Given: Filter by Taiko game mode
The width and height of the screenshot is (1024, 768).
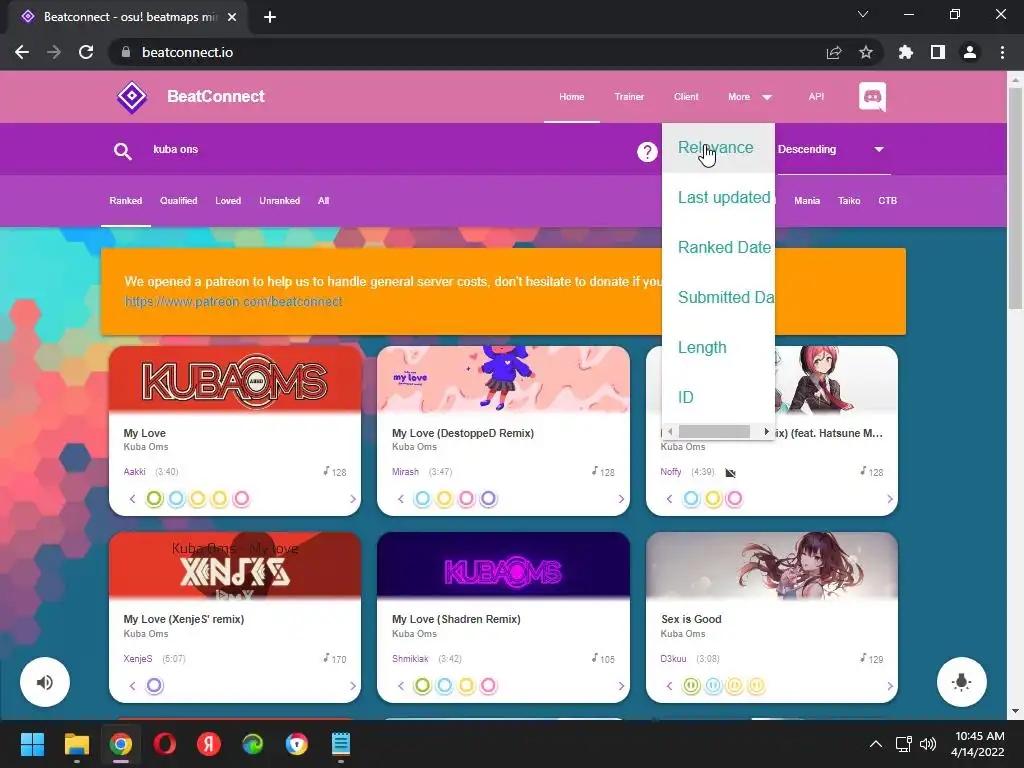Looking at the screenshot, I should 849,201.
